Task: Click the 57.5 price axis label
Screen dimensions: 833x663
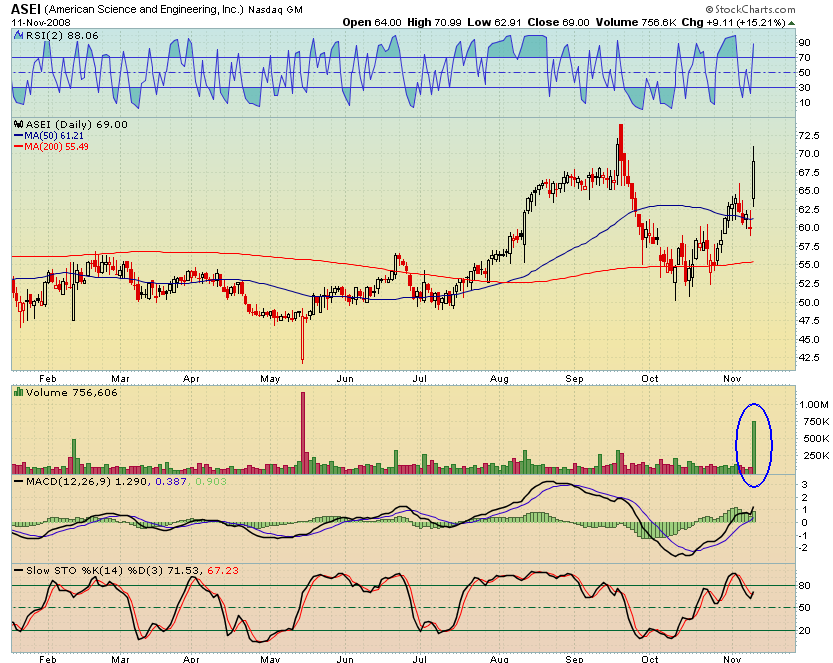Action: 809,246
